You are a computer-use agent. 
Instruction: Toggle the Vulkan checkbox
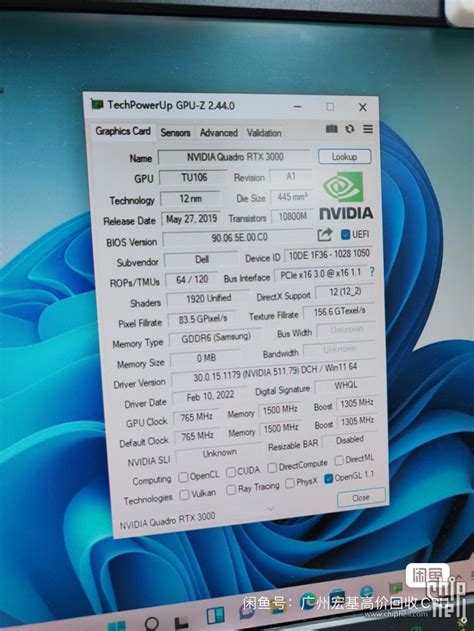point(184,495)
